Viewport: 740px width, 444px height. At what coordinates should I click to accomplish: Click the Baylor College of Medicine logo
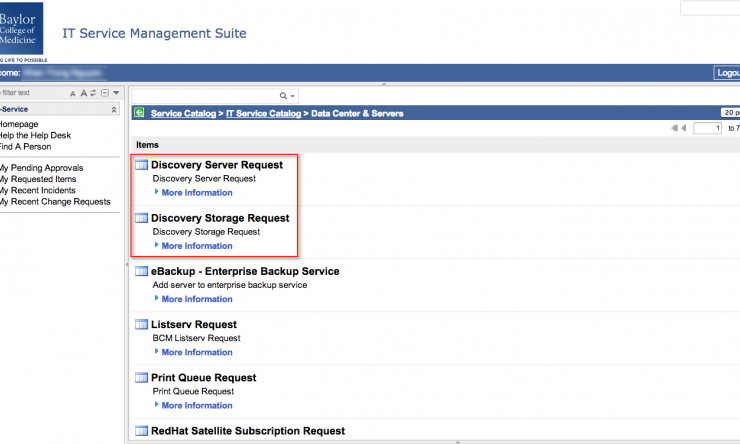[21, 29]
